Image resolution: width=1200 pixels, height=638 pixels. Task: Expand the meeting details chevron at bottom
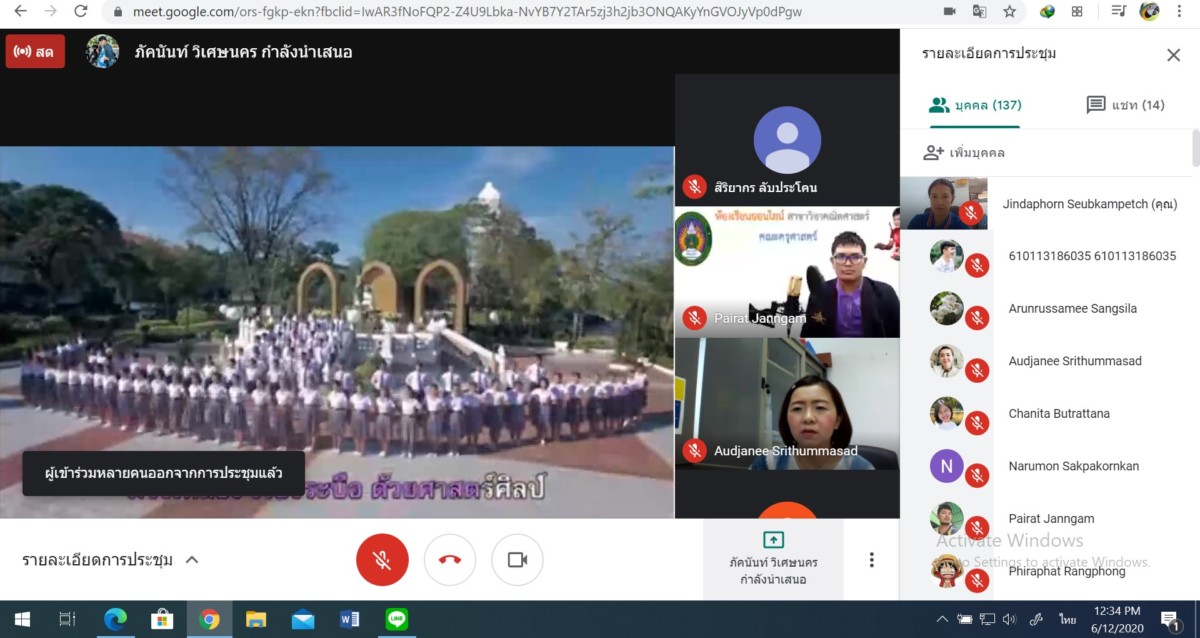[192, 560]
